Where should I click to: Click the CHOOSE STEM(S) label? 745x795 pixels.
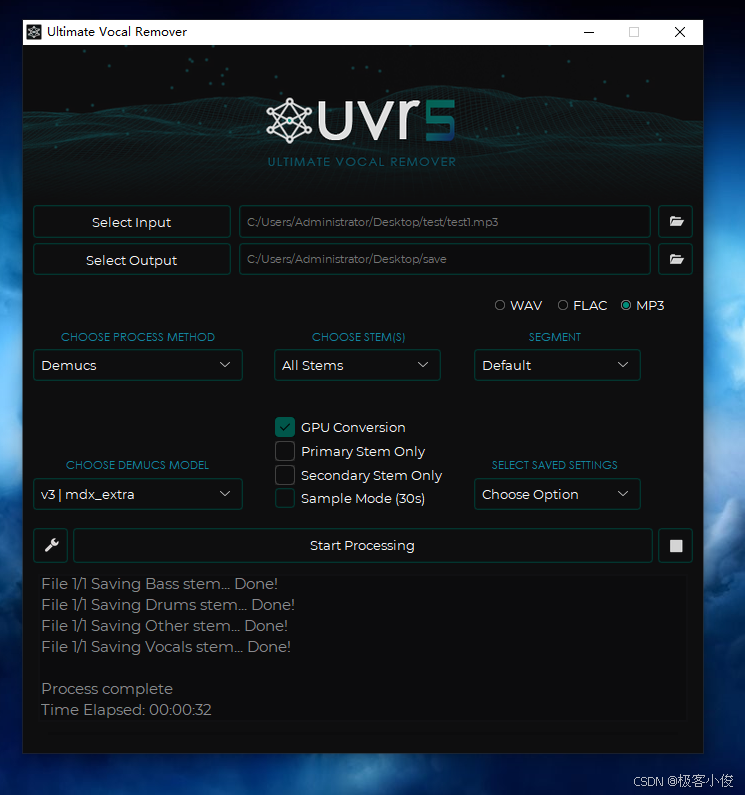tap(359, 337)
